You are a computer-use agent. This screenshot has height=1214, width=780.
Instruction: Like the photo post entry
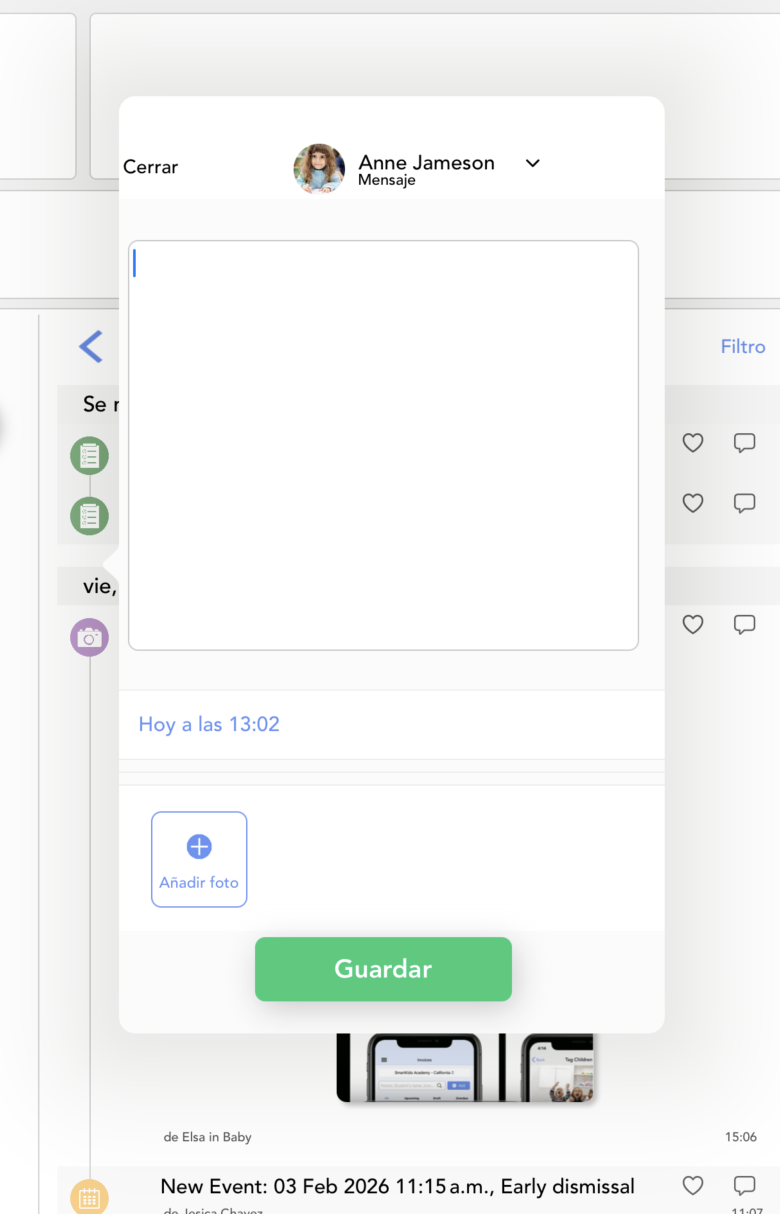click(x=693, y=624)
